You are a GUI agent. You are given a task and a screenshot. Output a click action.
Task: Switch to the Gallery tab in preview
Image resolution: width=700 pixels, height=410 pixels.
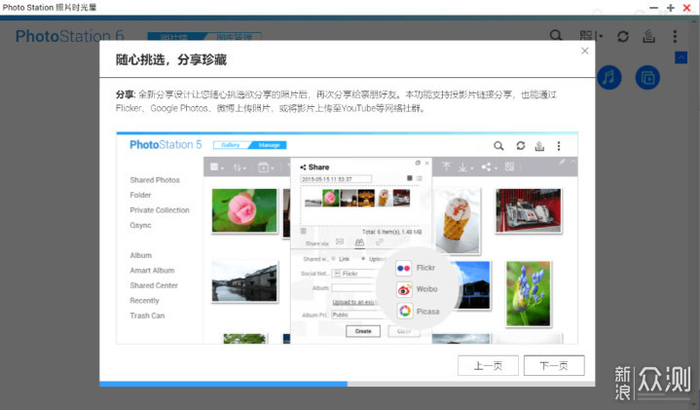230,145
